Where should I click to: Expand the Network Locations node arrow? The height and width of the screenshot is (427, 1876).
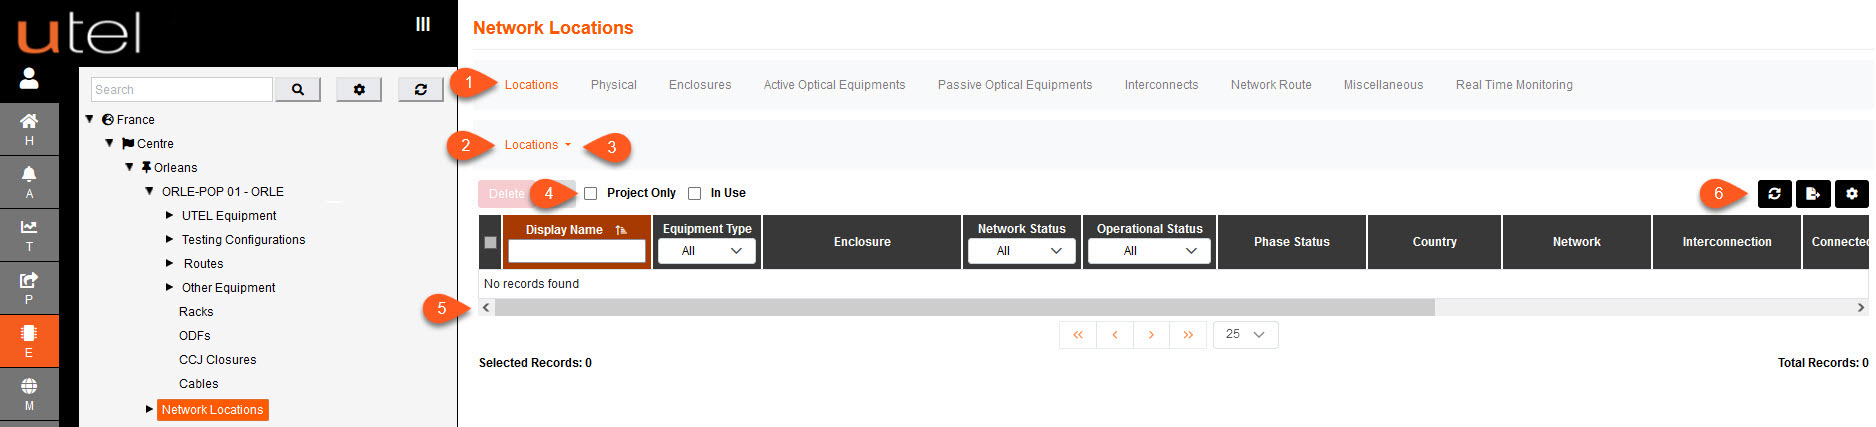tap(149, 409)
